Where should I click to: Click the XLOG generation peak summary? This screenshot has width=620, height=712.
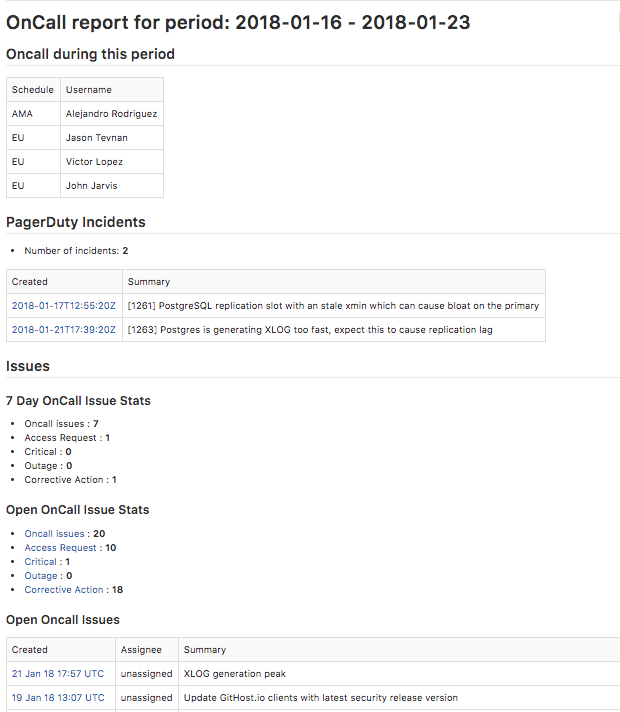(x=235, y=674)
